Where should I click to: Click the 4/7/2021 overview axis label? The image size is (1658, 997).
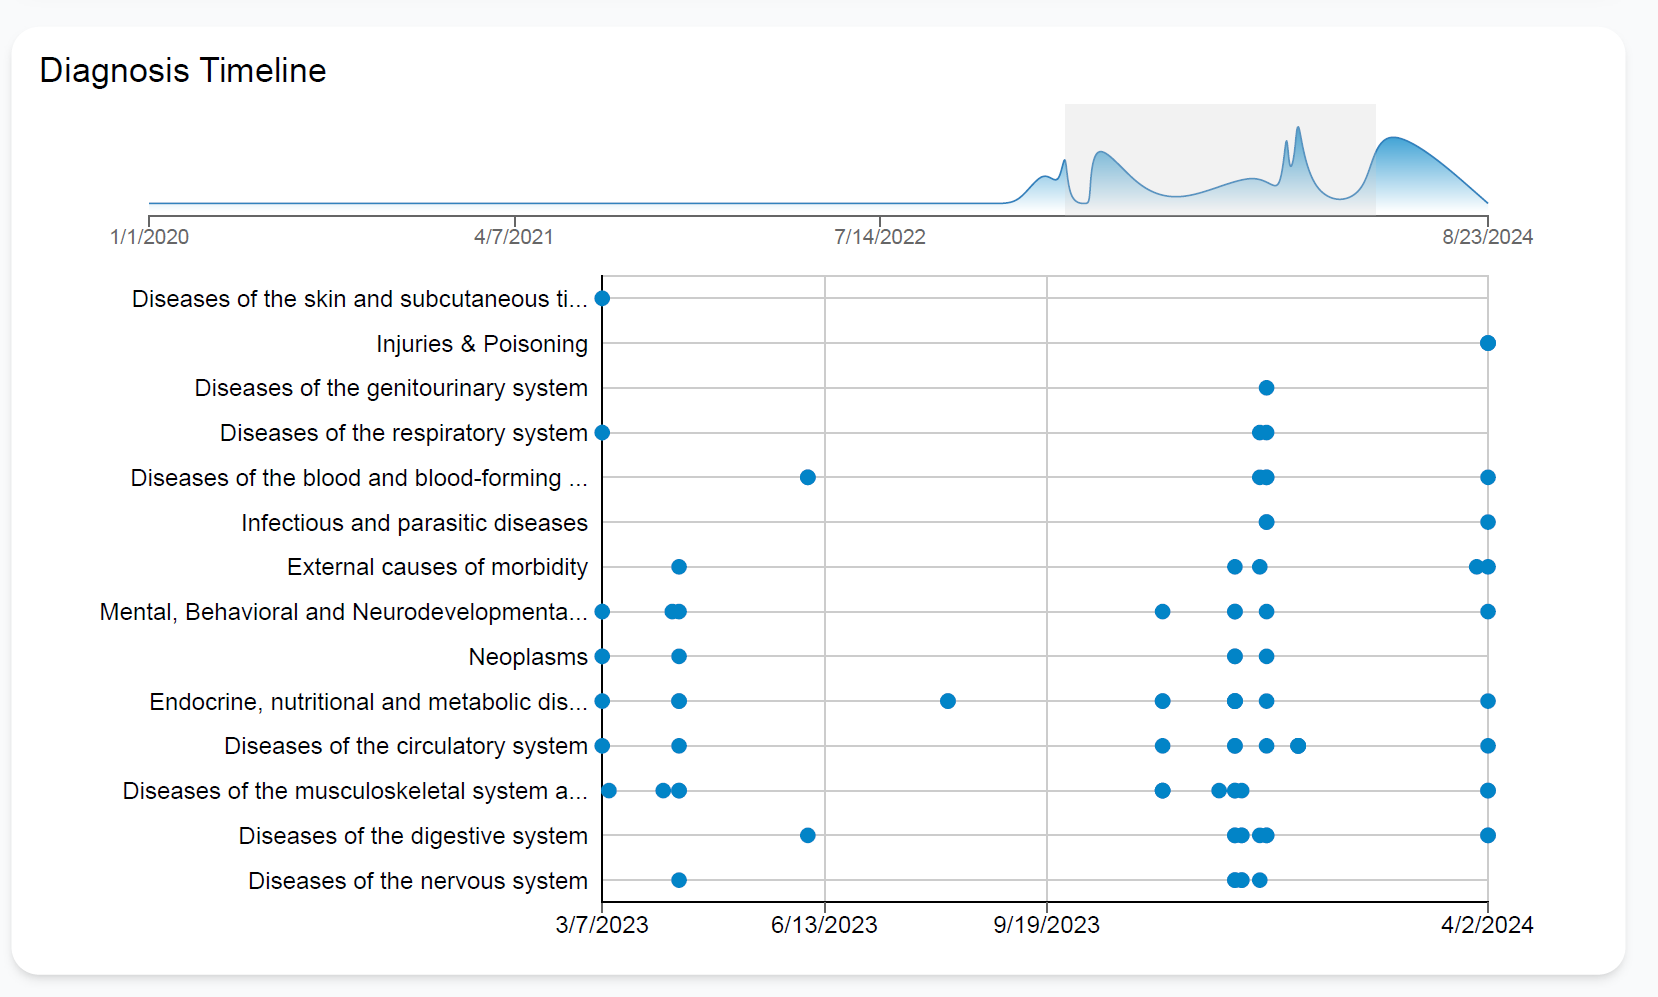pyautogui.click(x=514, y=237)
